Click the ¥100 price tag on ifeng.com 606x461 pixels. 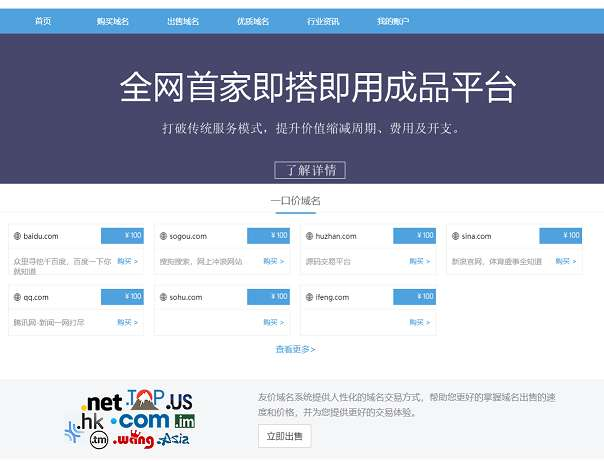(x=414, y=297)
